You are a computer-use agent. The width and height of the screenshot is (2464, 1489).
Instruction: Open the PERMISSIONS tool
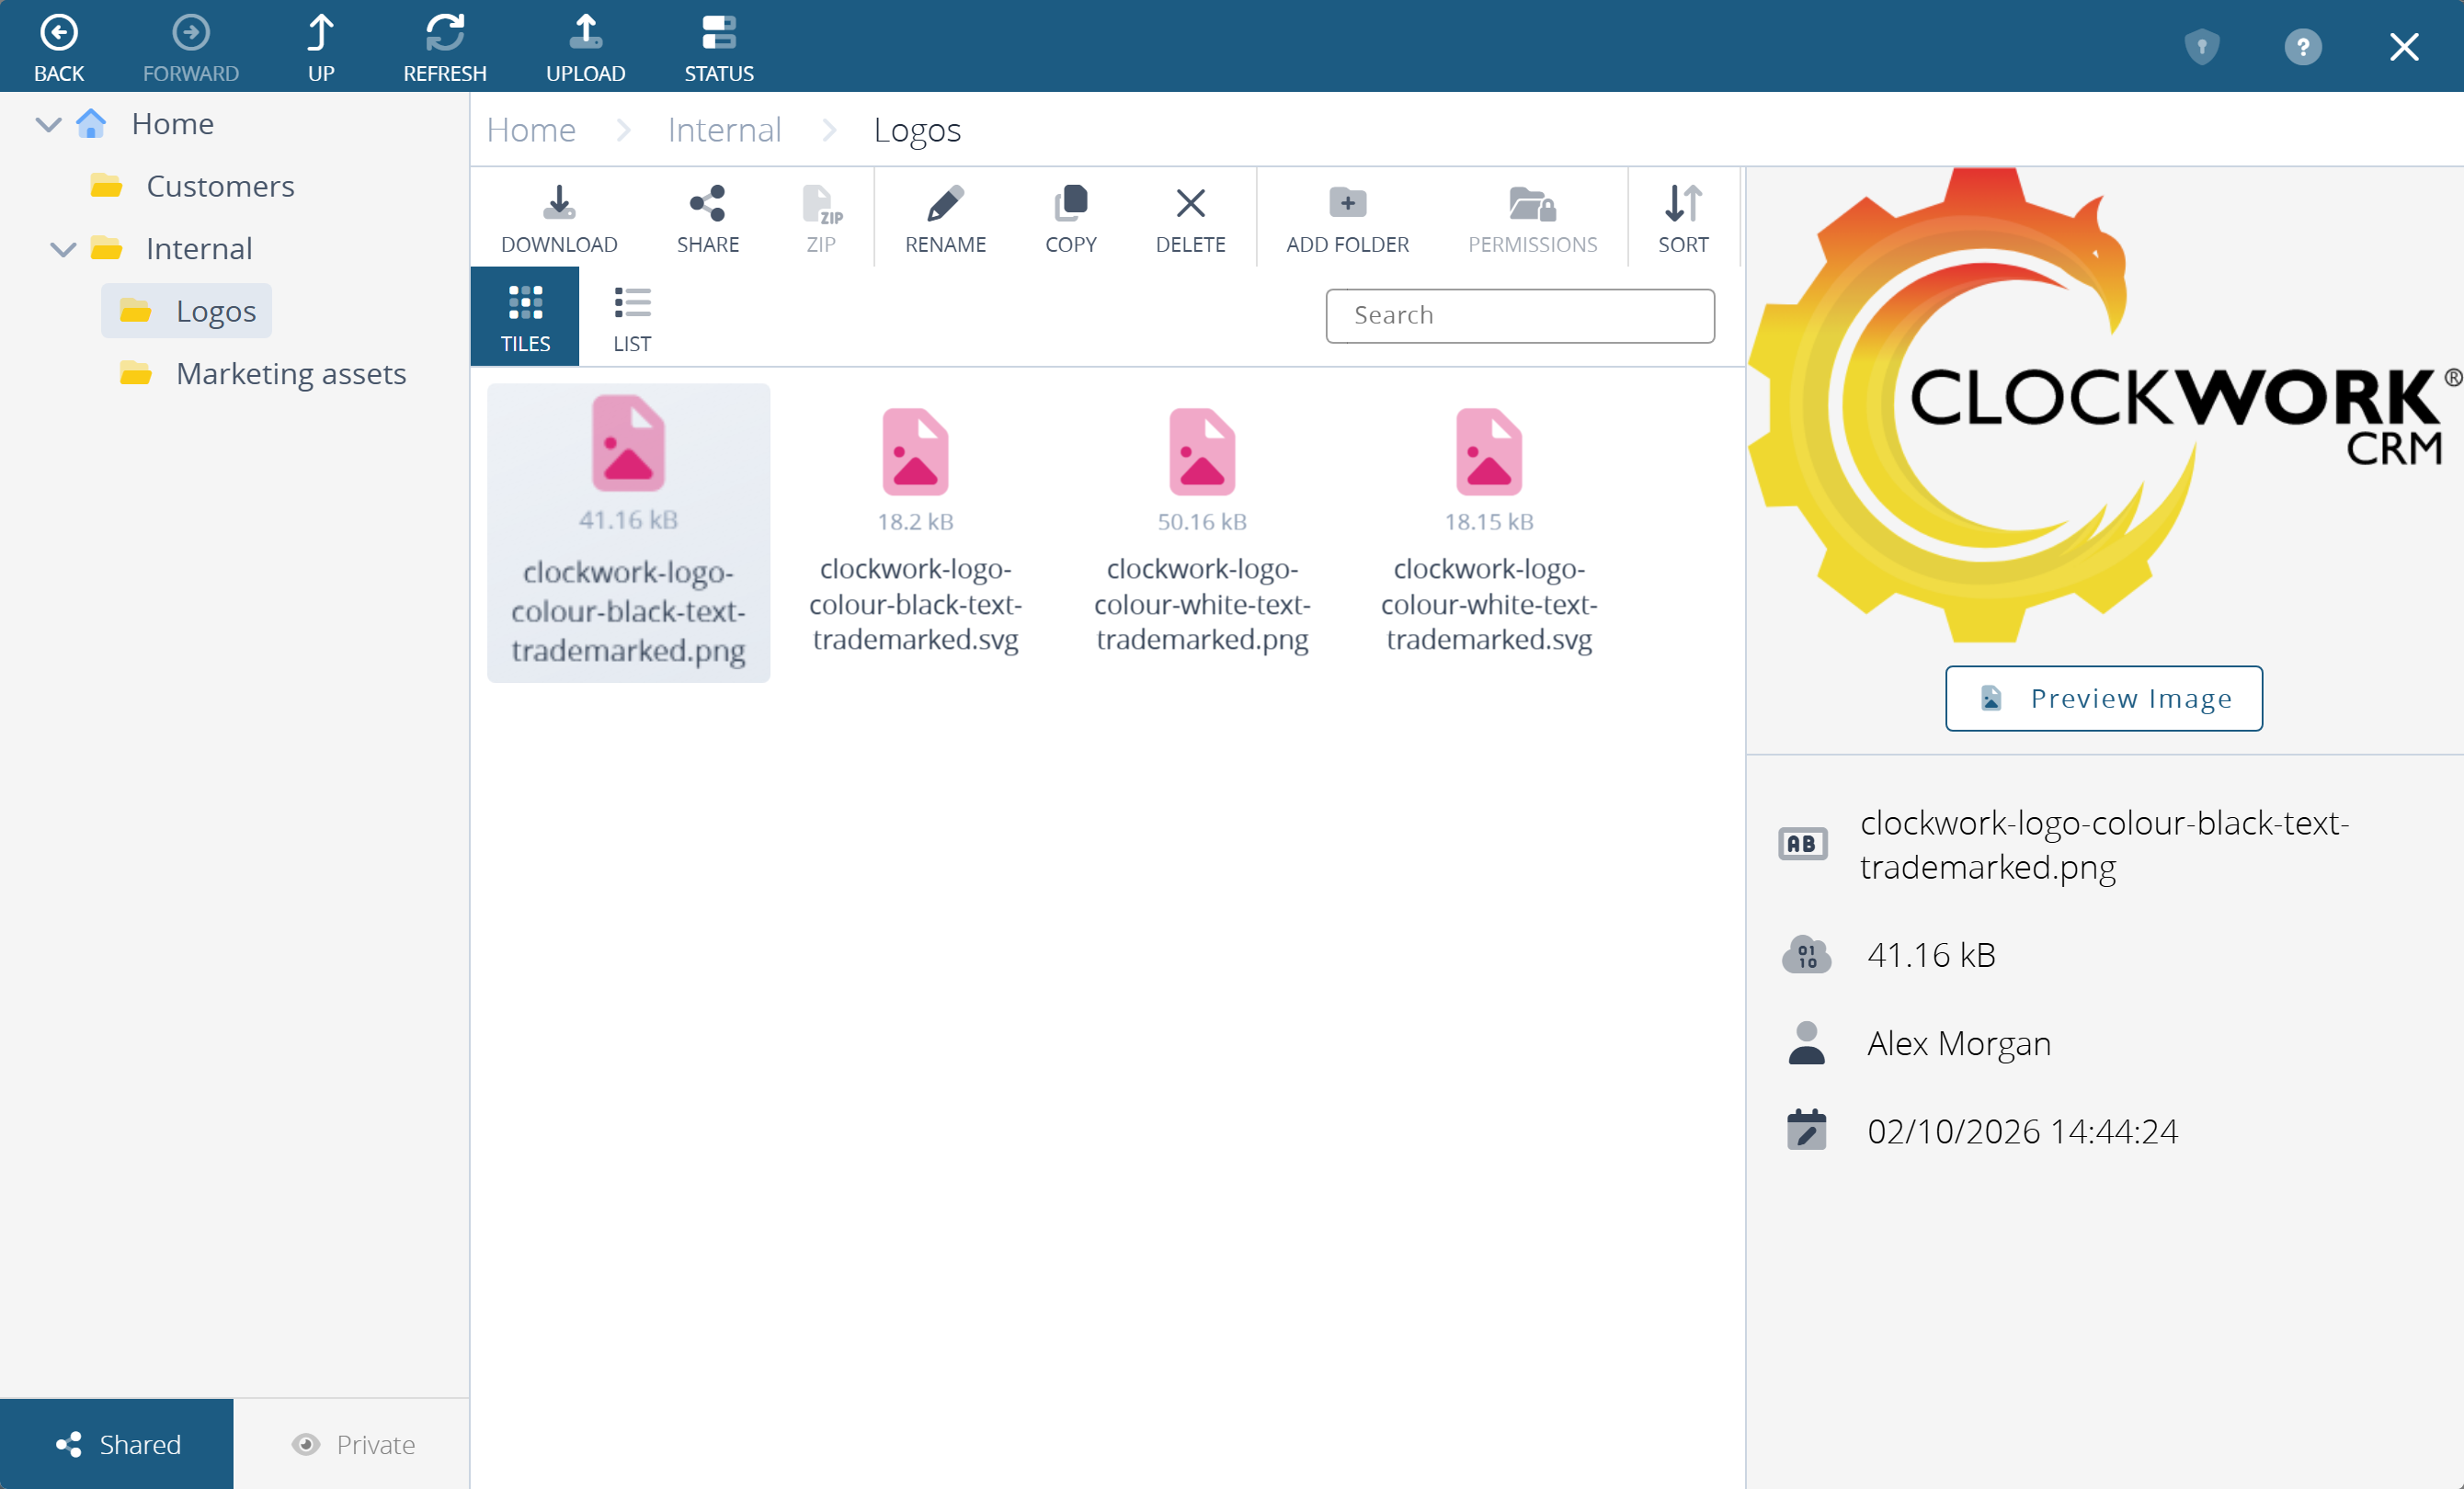tap(1532, 218)
